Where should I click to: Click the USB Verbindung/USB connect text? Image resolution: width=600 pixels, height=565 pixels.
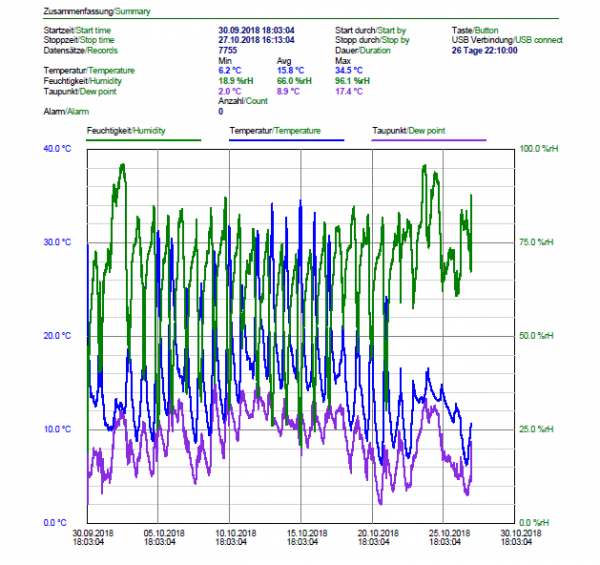(x=507, y=40)
